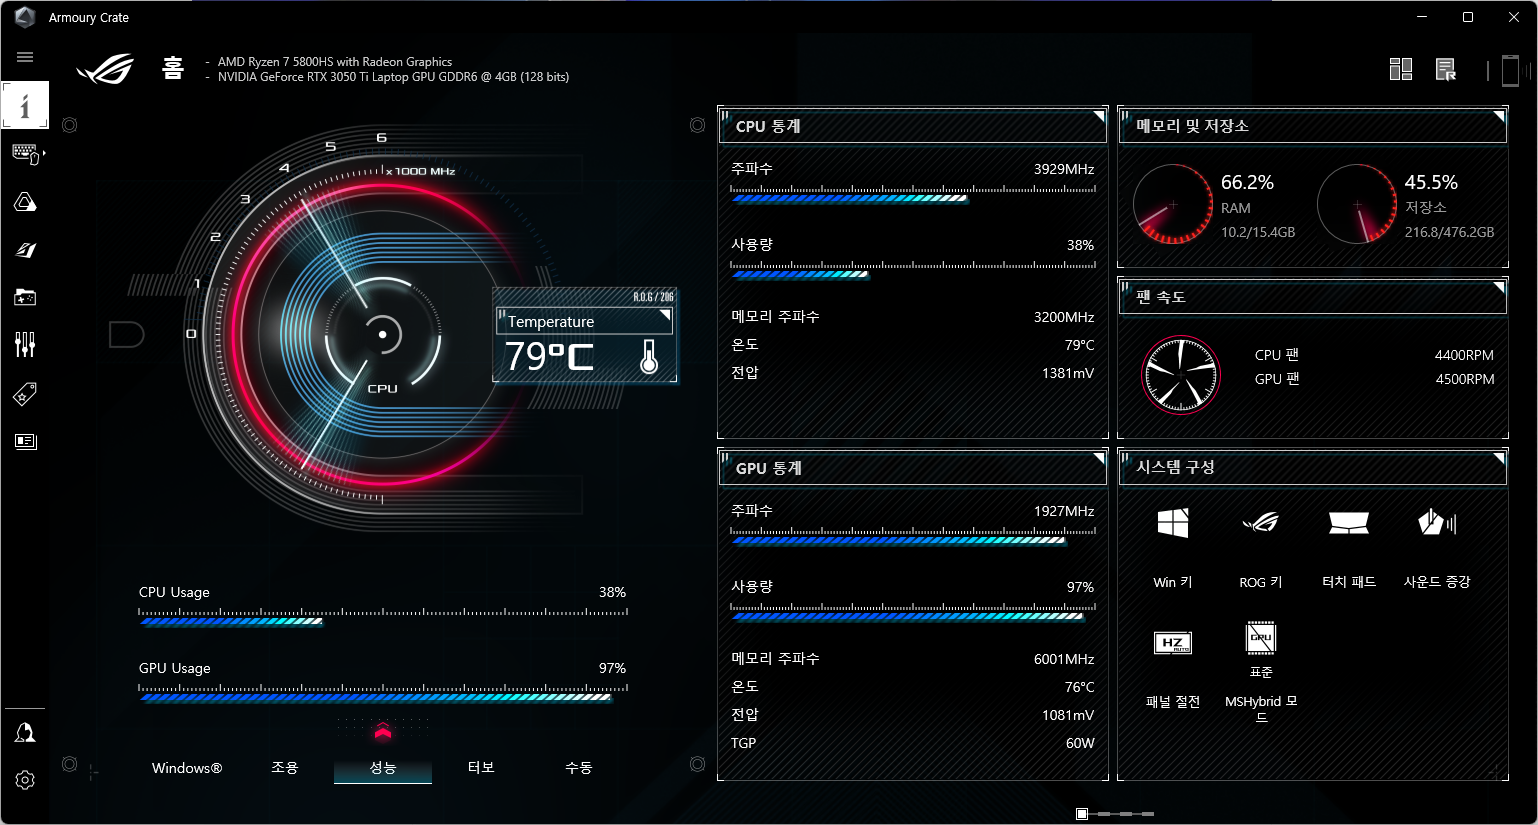Select the Home info sidebar icon
The width and height of the screenshot is (1538, 825).
(25, 105)
